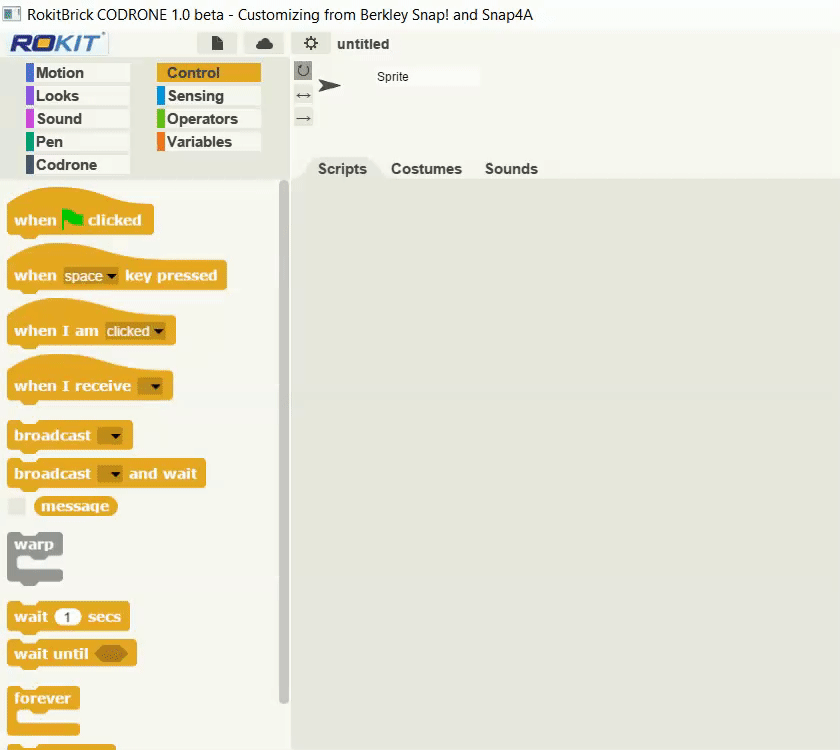Open the 'broadcast' message dropdown

click(110, 436)
